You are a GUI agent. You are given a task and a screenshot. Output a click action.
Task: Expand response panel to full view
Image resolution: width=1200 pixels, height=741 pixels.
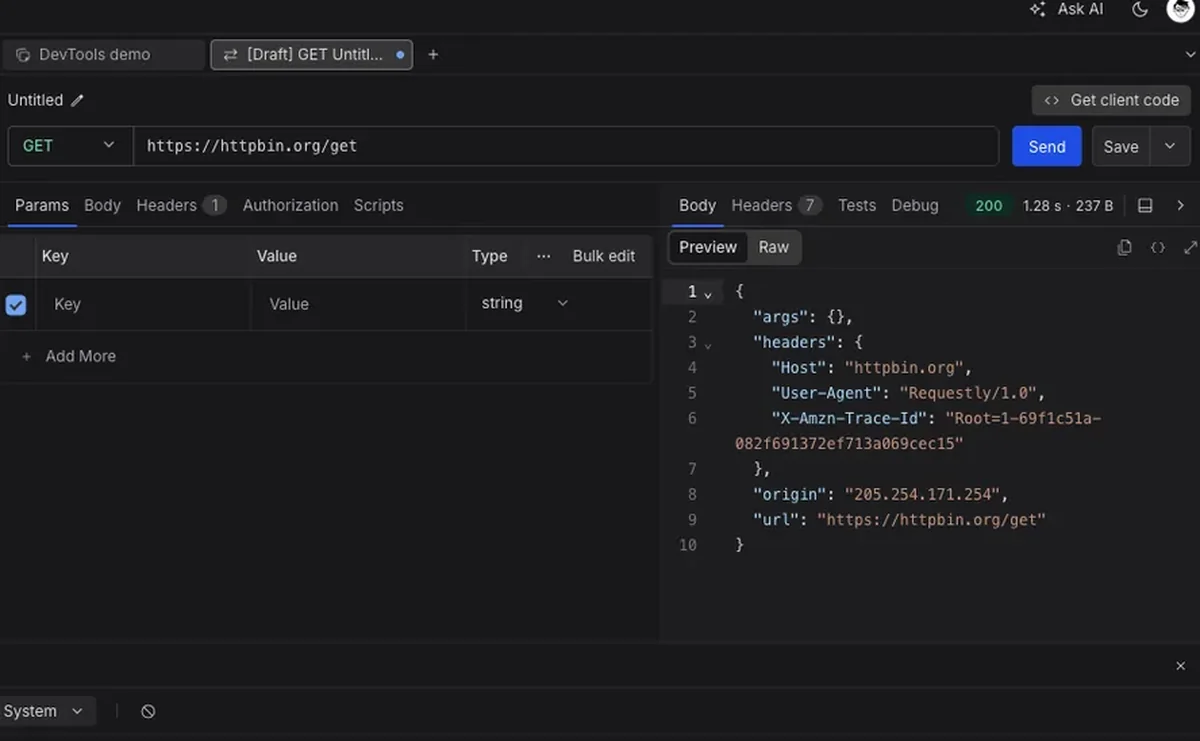click(x=1190, y=247)
